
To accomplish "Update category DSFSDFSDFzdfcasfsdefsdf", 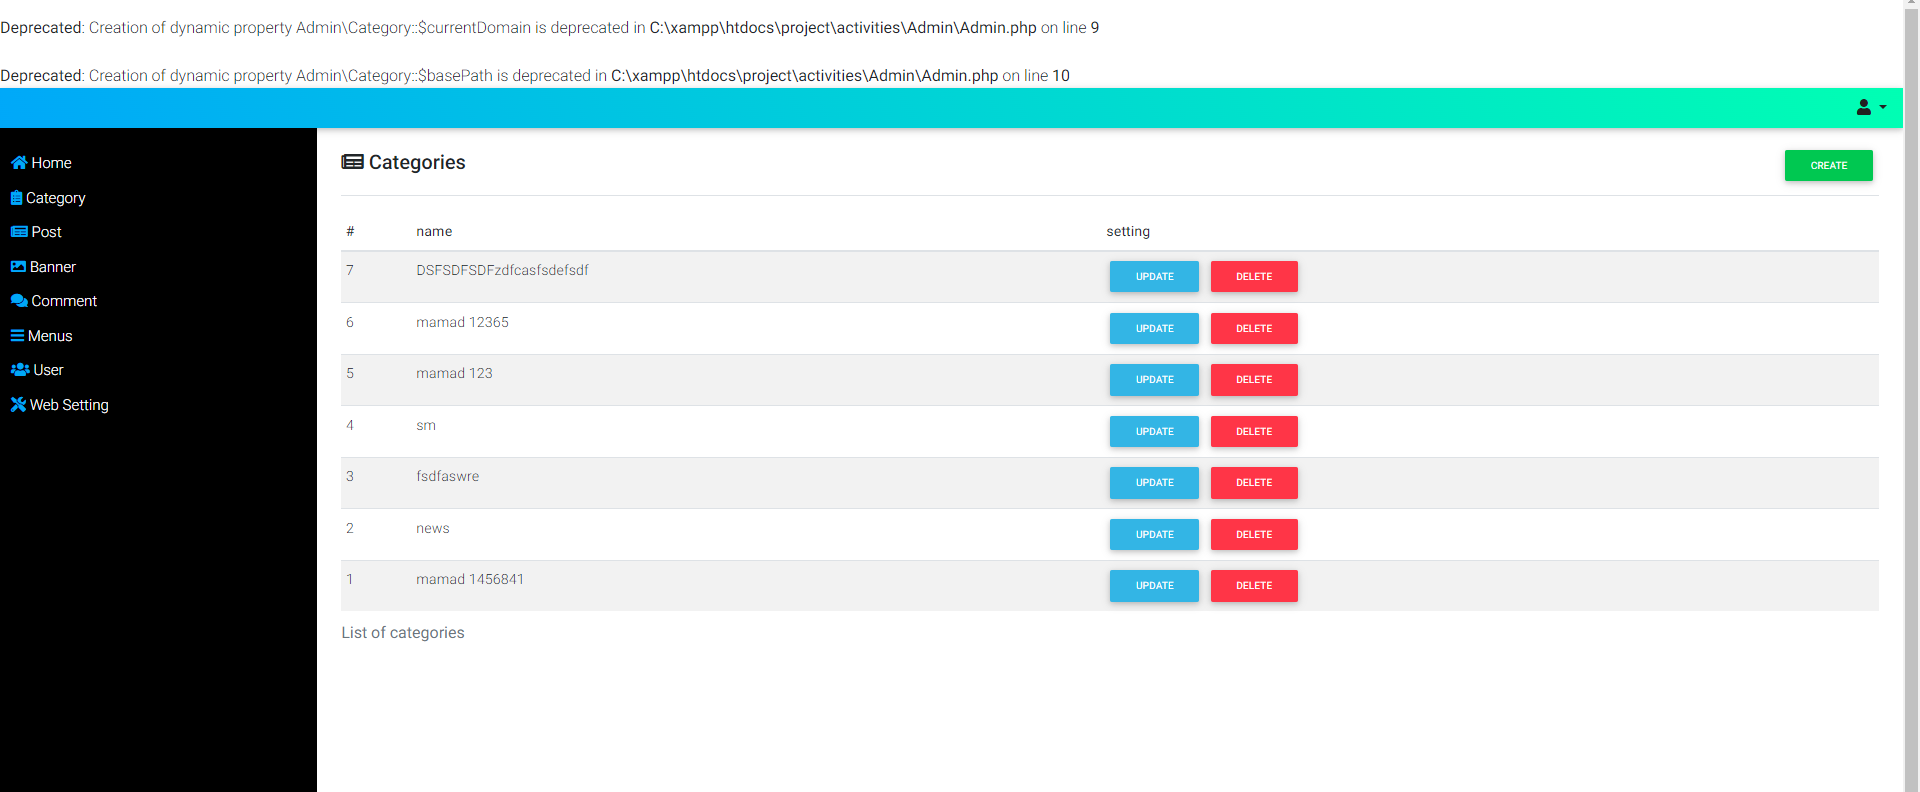I will coord(1154,277).
